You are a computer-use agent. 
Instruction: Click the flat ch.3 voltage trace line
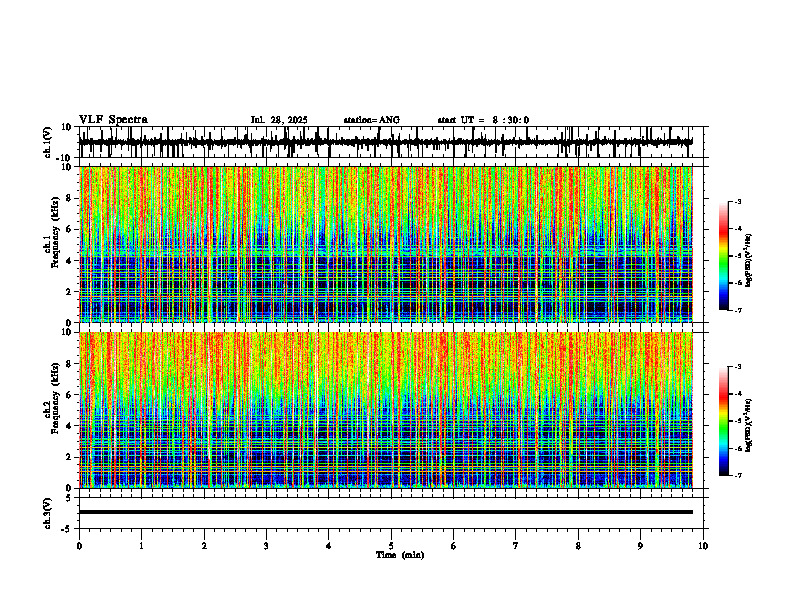(x=386, y=512)
